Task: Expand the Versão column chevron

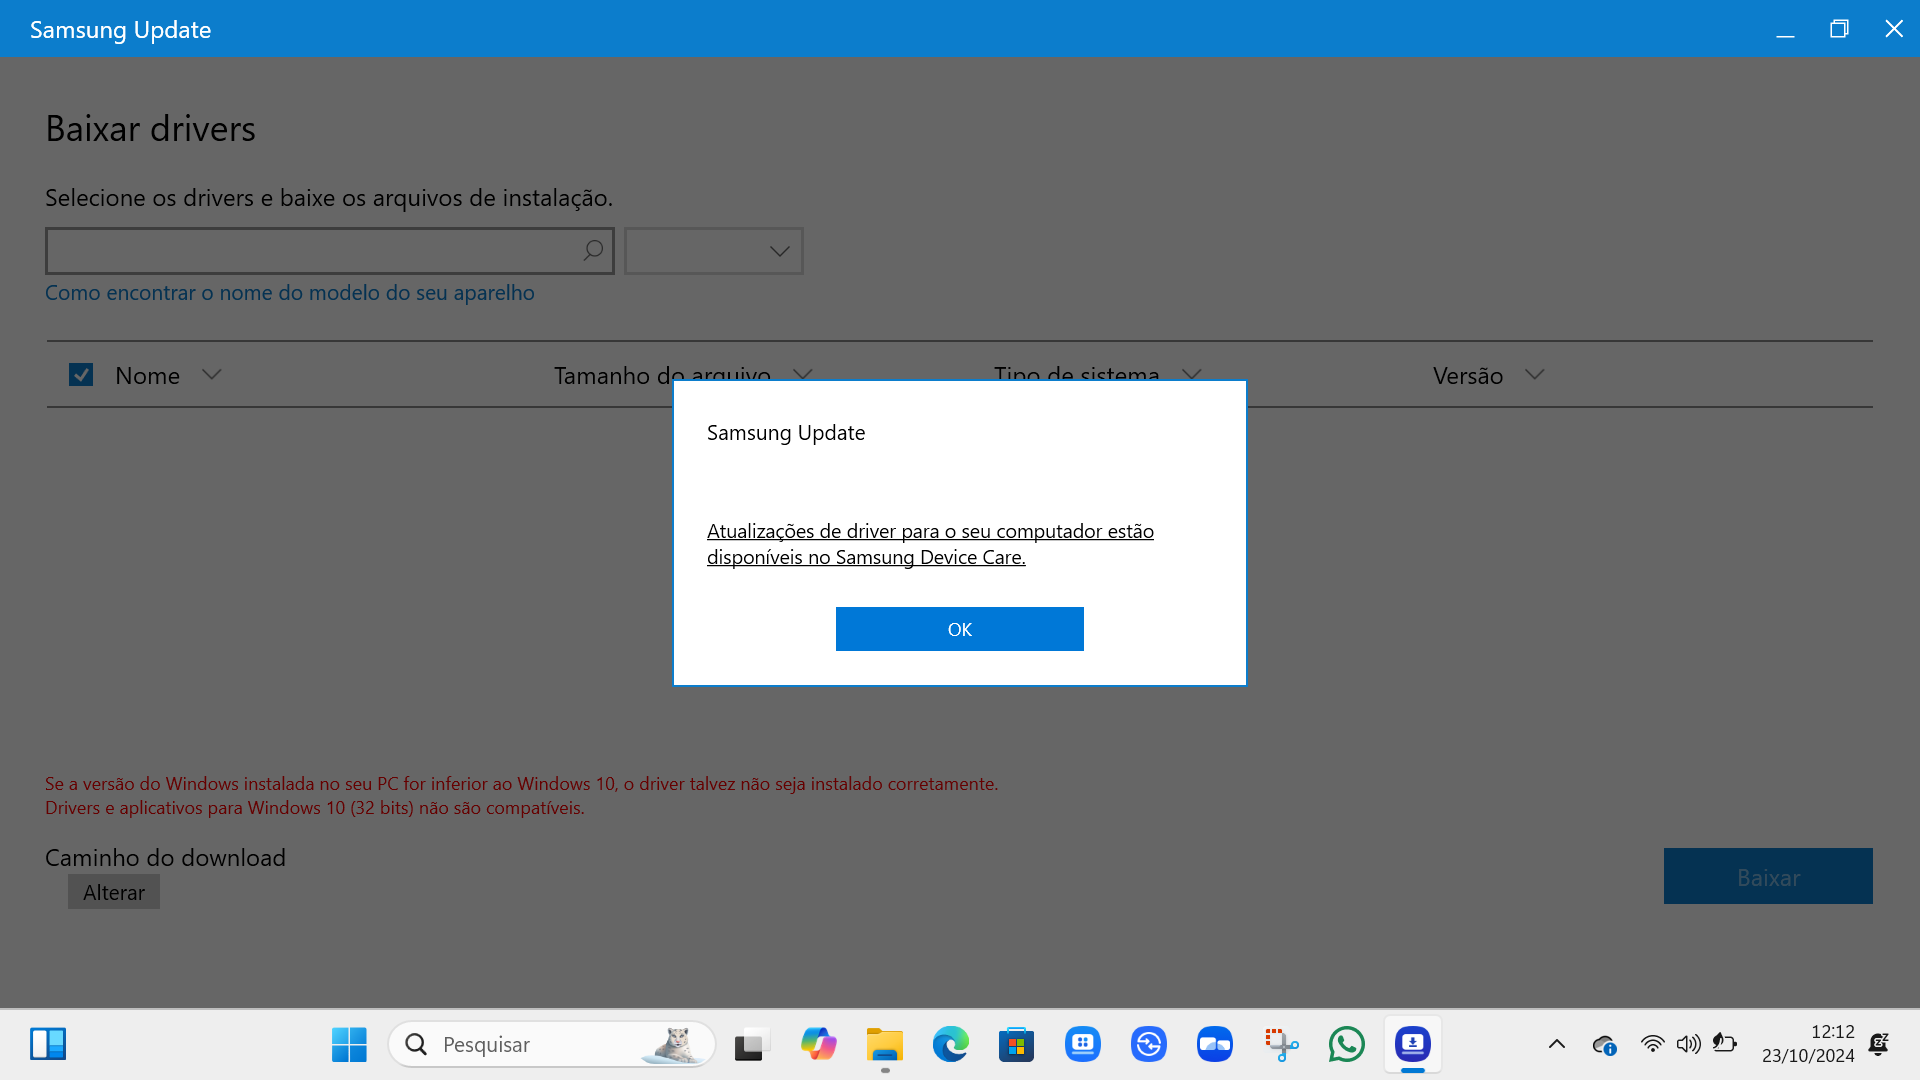Action: (x=1535, y=375)
